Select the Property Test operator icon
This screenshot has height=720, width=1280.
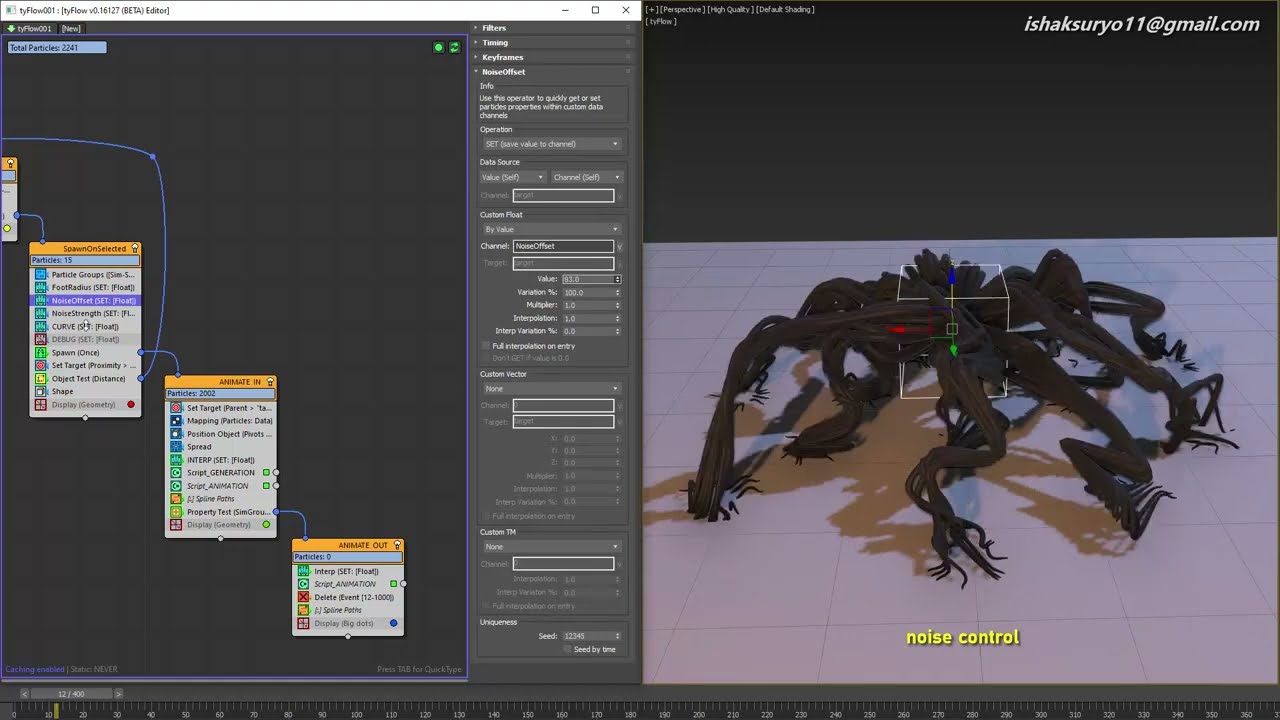[x=176, y=512]
